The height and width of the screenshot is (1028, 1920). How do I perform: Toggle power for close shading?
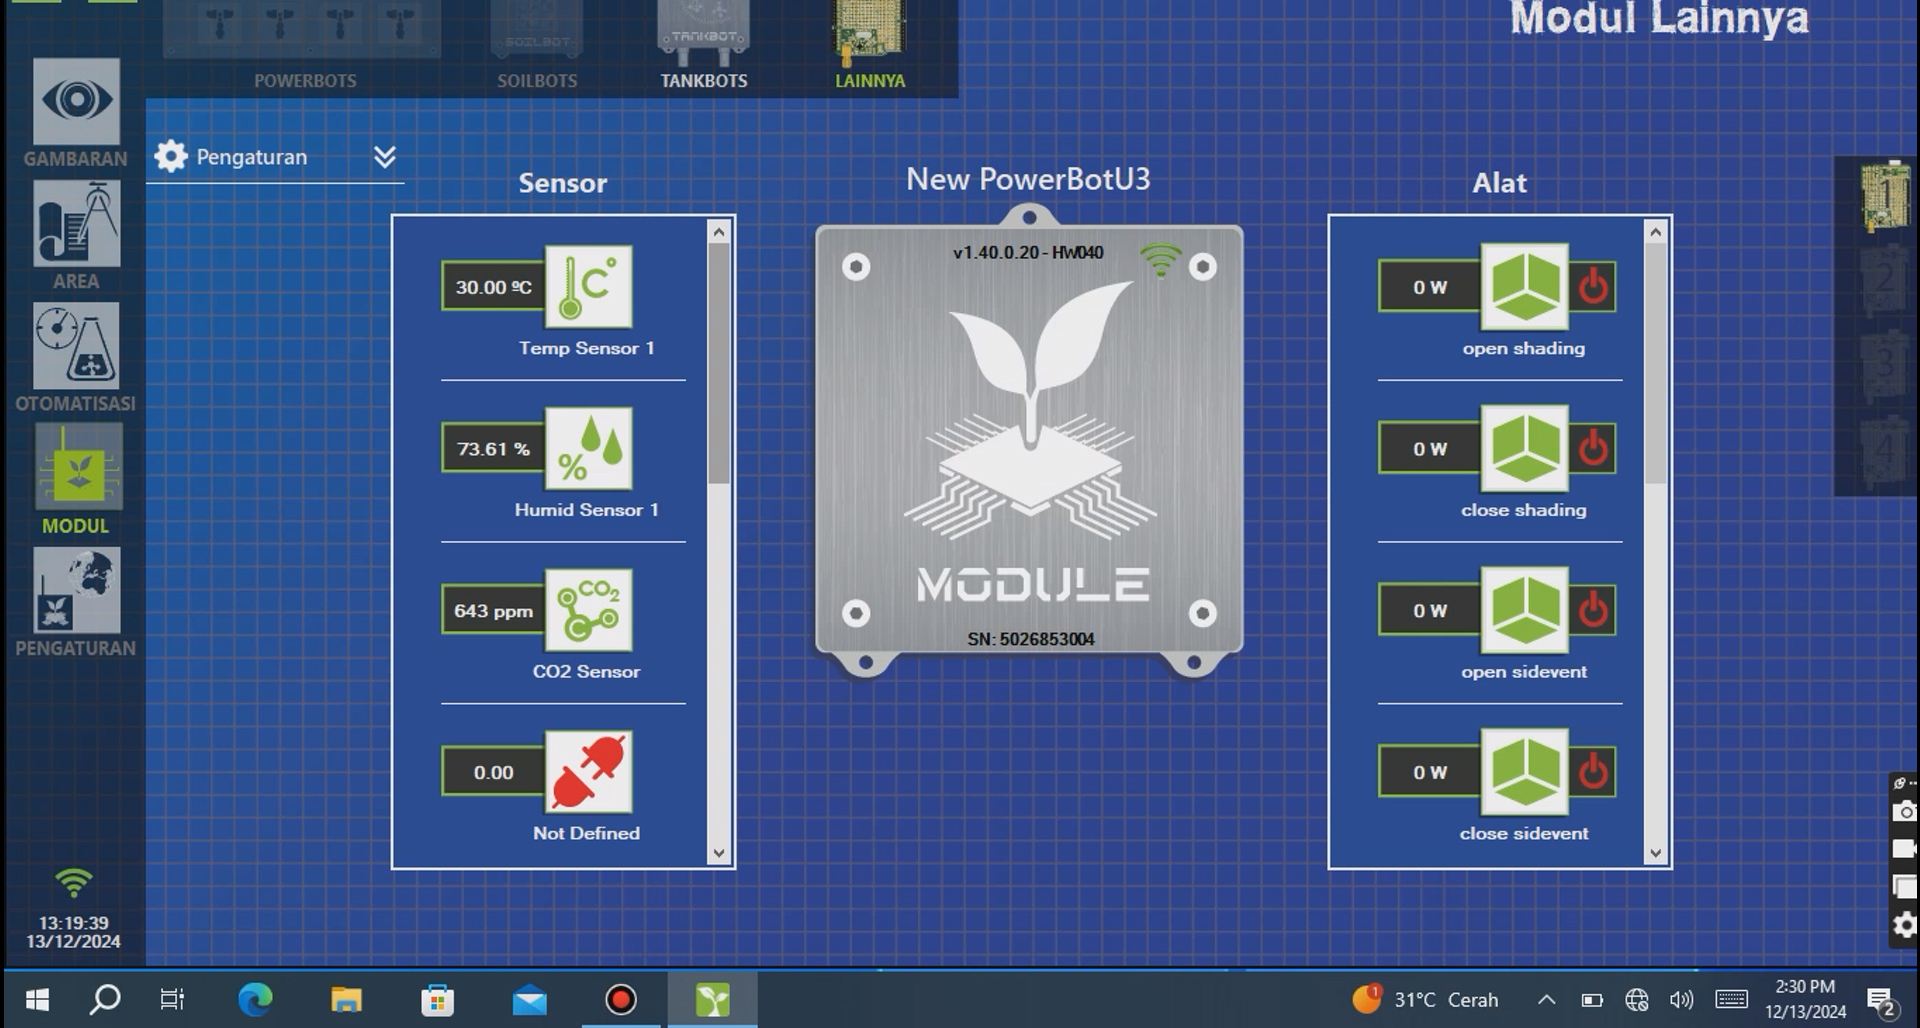1593,449
